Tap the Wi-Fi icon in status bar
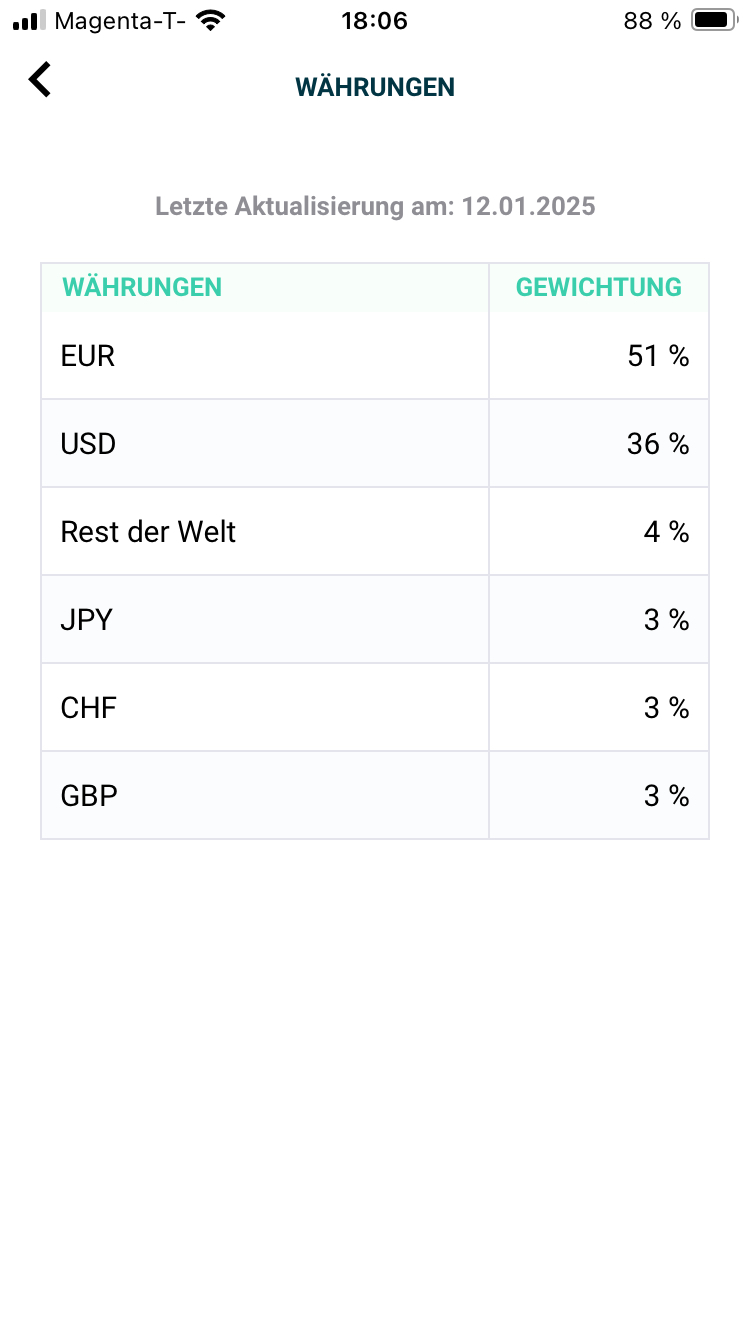750x1334 pixels. click(210, 21)
